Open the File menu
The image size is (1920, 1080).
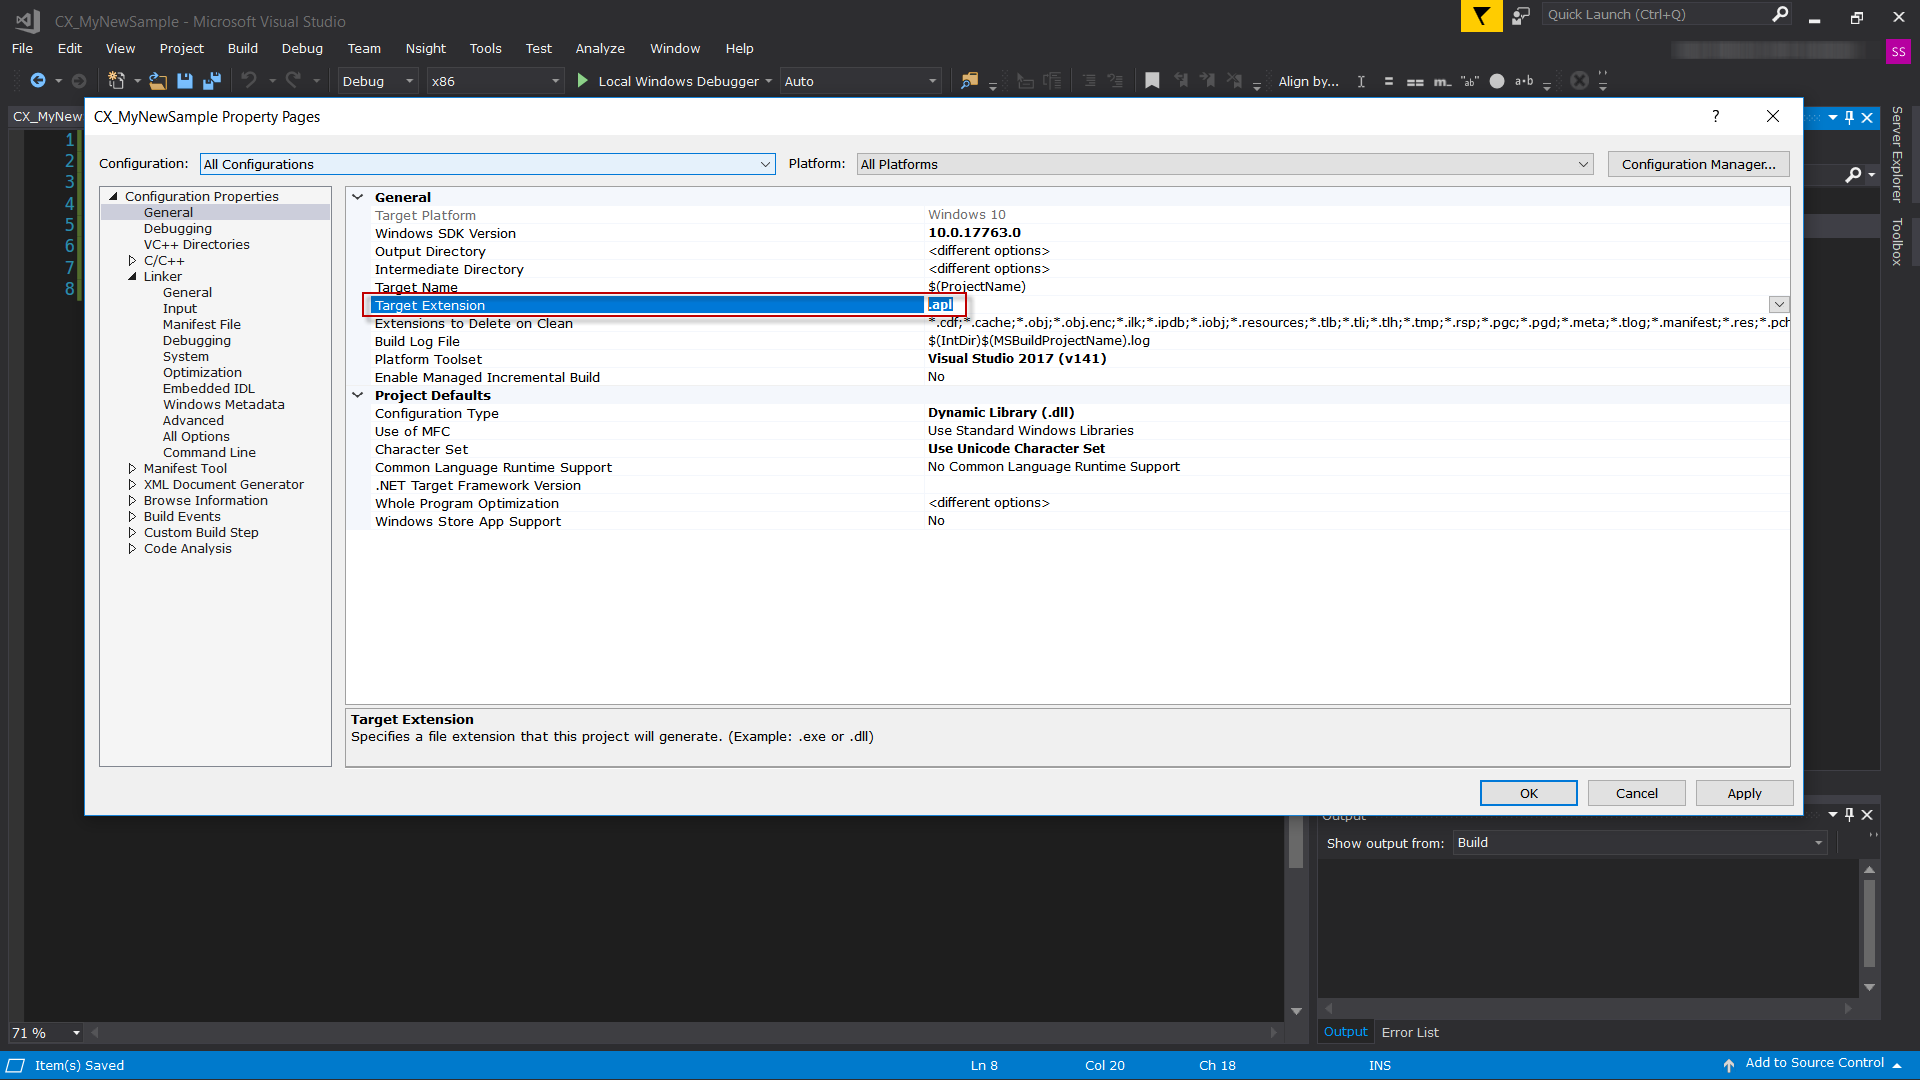pyautogui.click(x=22, y=48)
